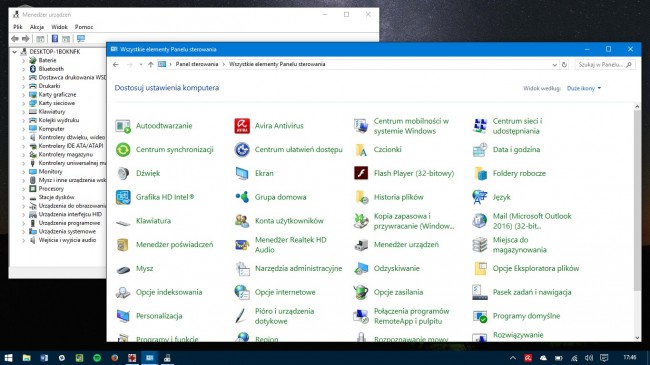The width and height of the screenshot is (650, 365).
Task: Refresh the Control Panel address bar
Action: [x=564, y=65]
